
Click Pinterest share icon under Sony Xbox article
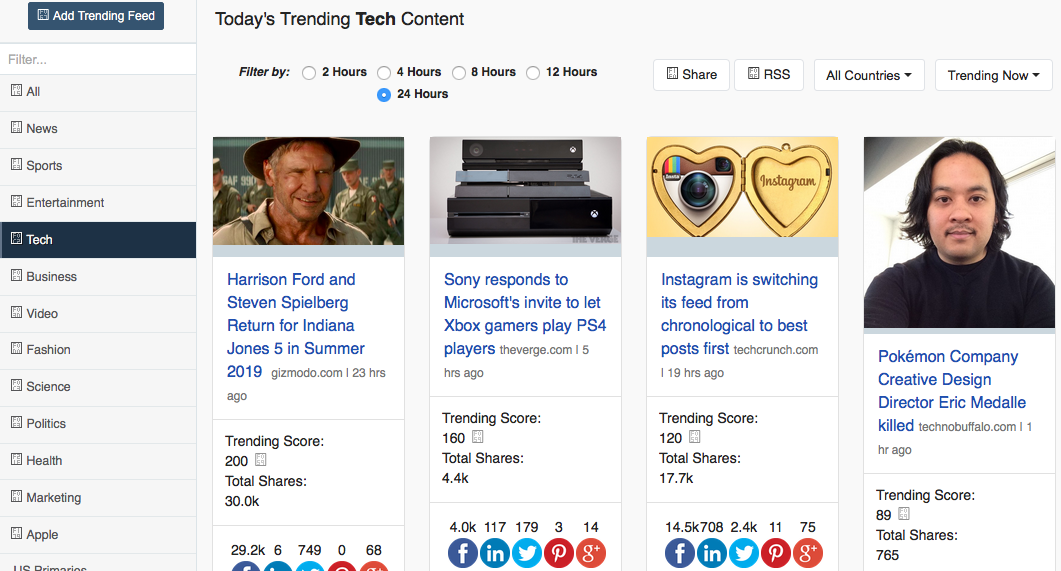tap(558, 553)
